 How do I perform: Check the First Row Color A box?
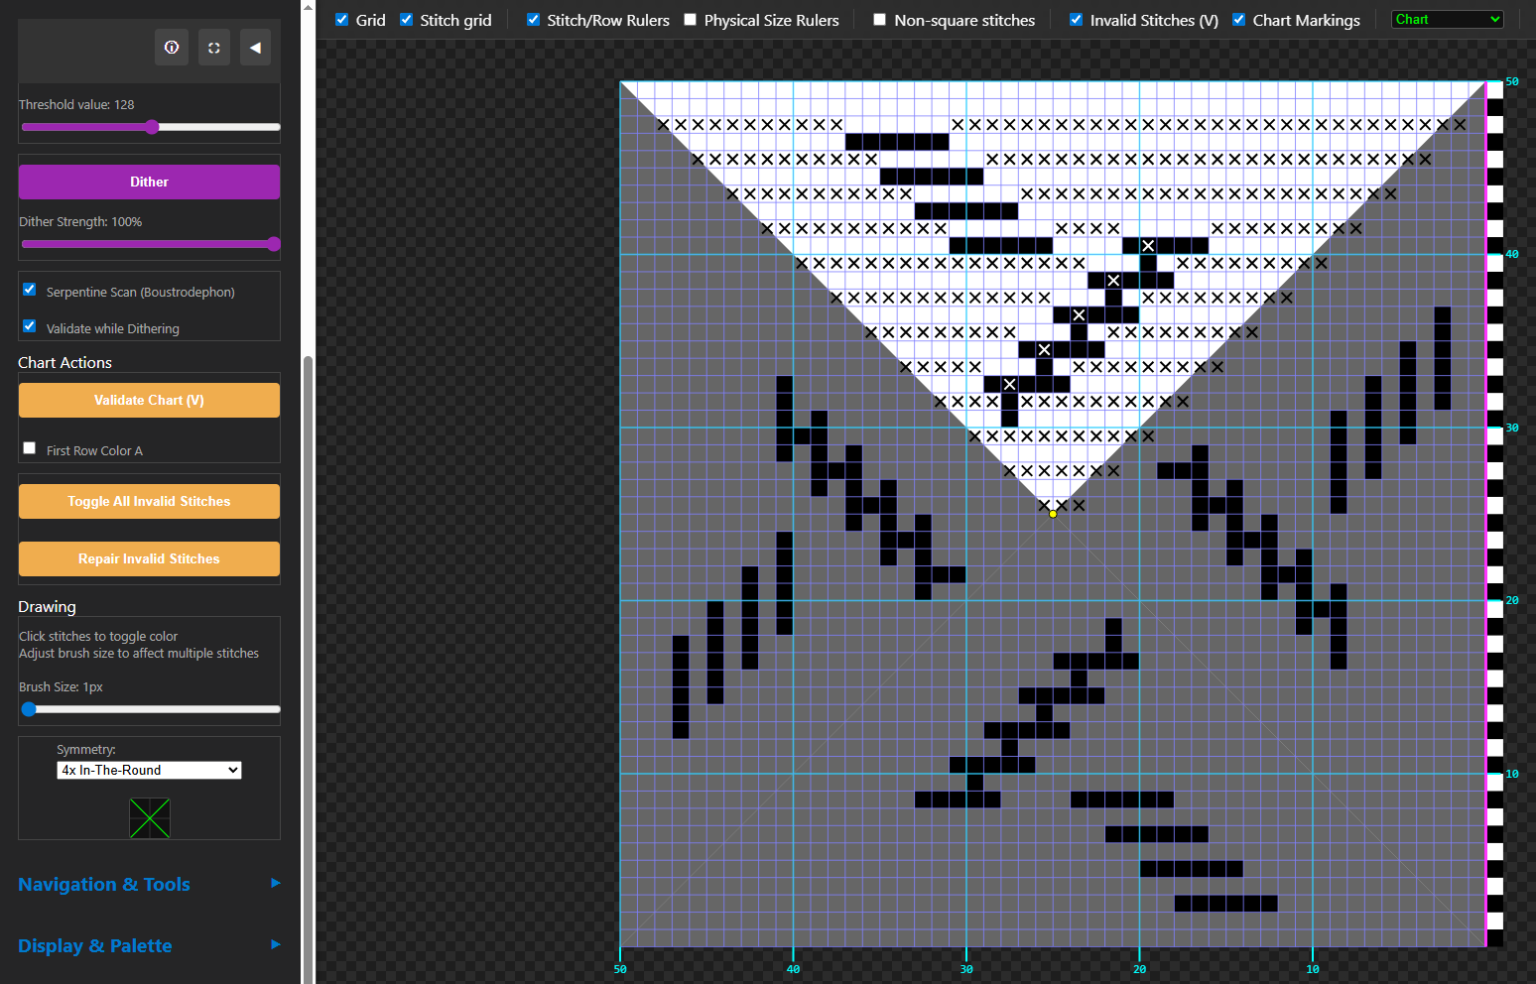click(x=29, y=448)
